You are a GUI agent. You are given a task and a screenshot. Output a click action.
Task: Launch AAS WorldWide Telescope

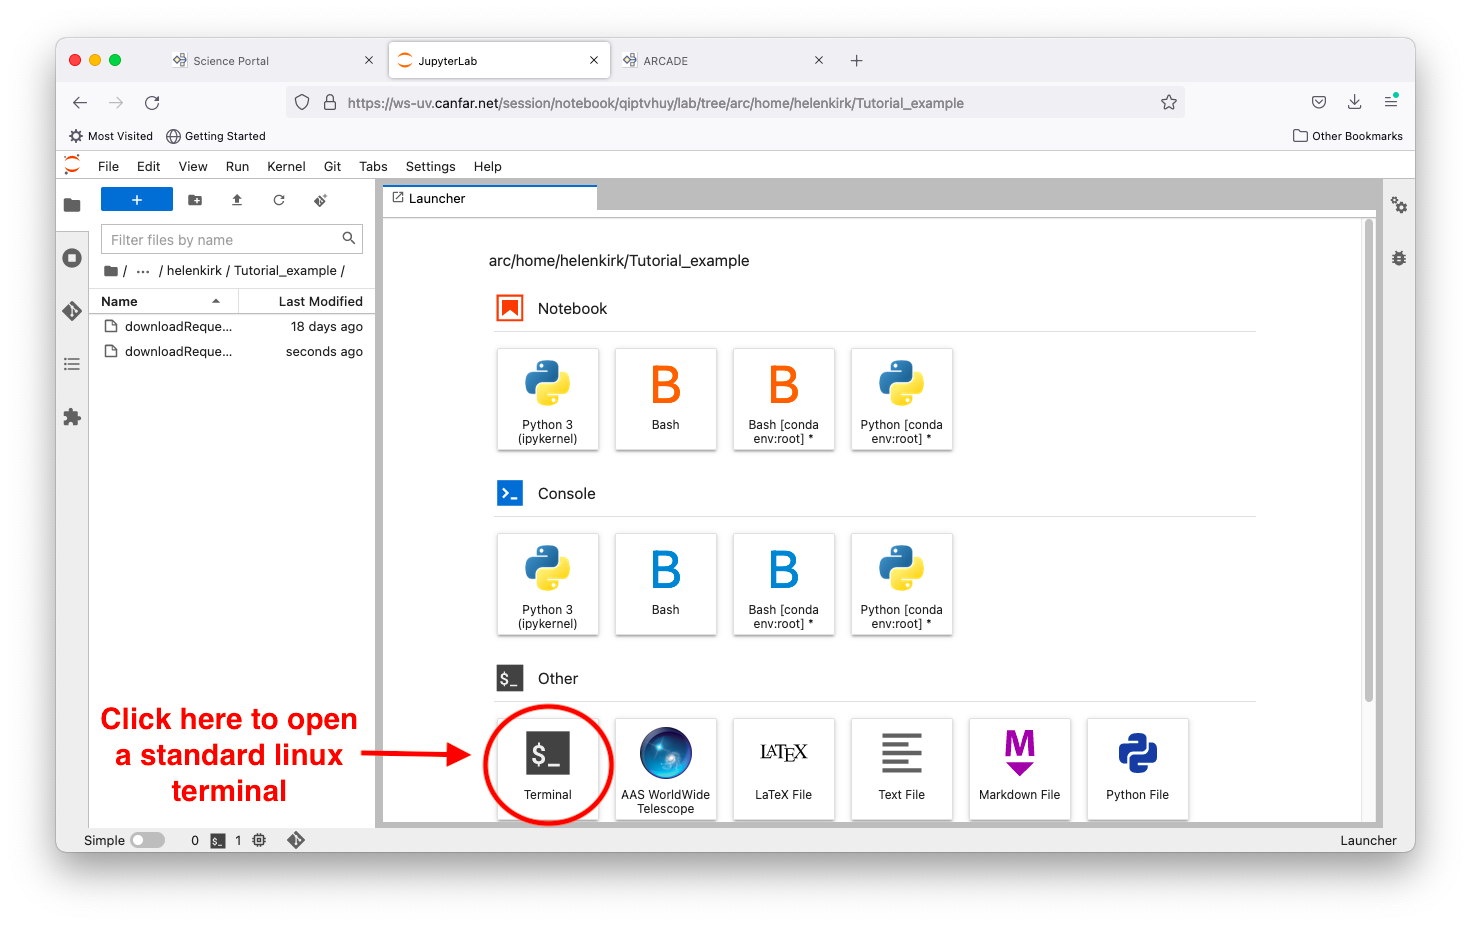click(x=666, y=768)
